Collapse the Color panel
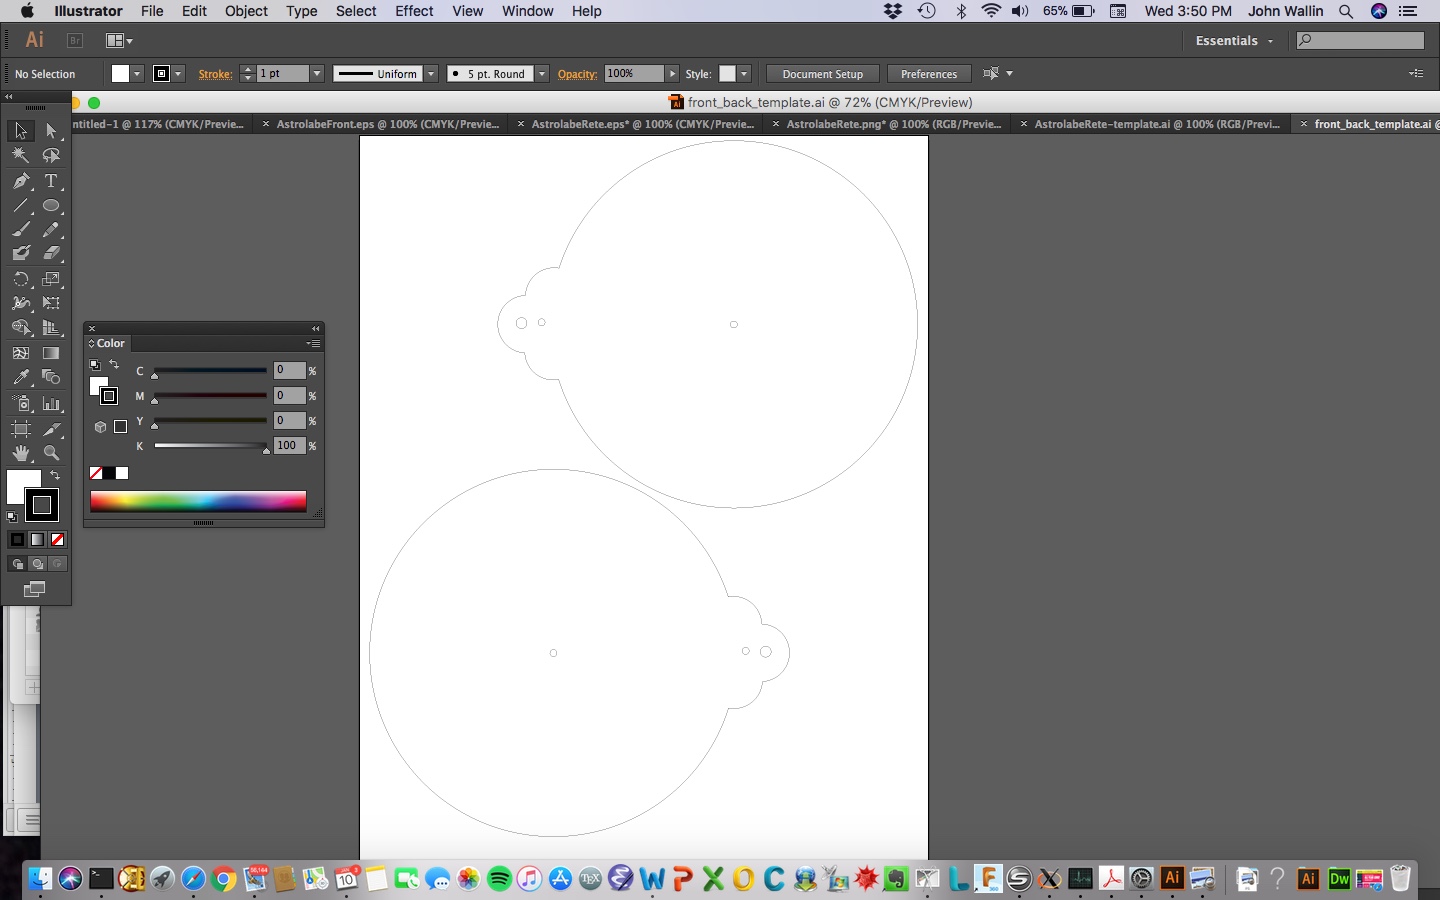The width and height of the screenshot is (1440, 900). pyautogui.click(x=315, y=328)
